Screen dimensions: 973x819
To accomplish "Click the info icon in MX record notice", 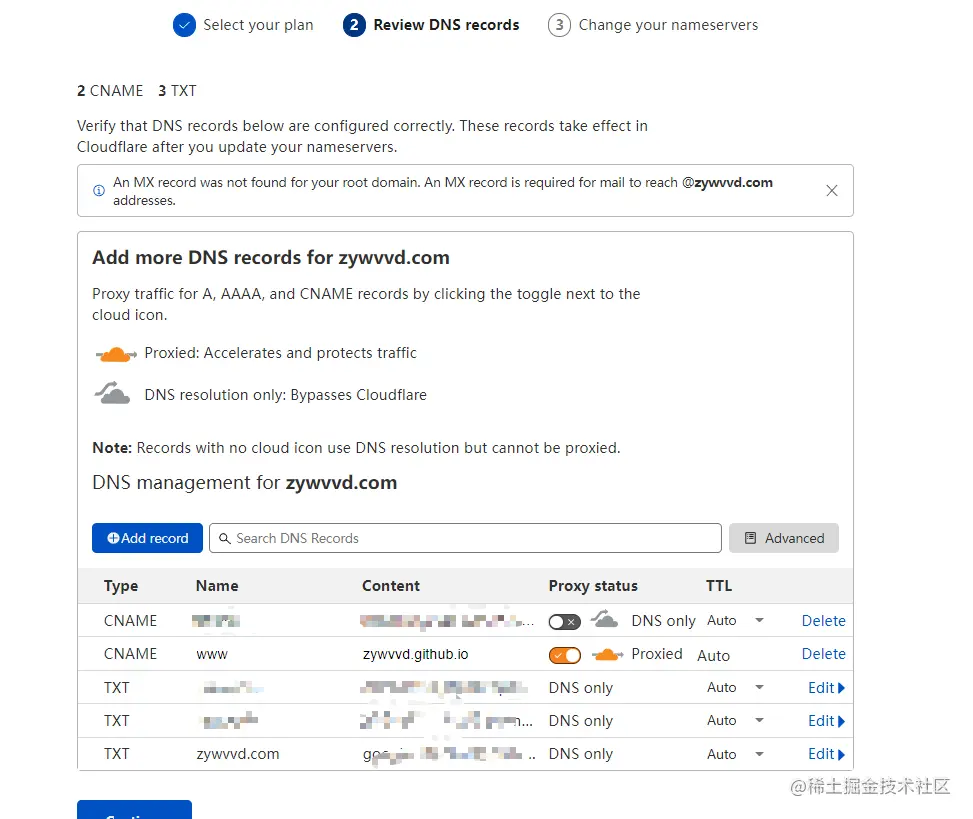I will 99,190.
